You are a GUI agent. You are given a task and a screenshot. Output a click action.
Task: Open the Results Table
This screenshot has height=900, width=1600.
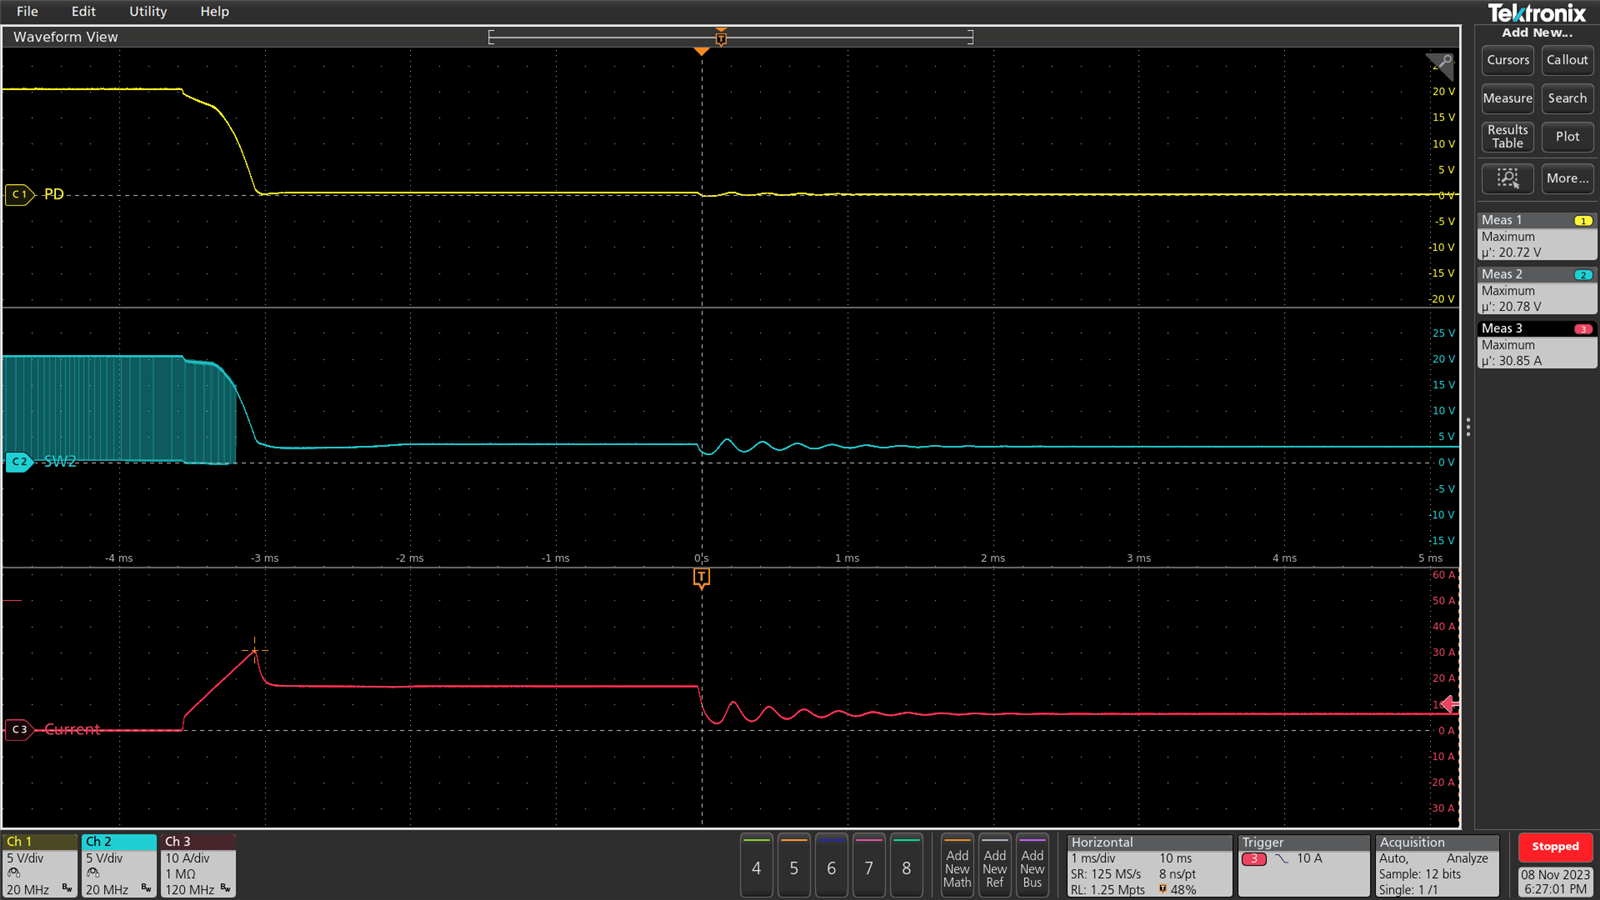[x=1508, y=136]
